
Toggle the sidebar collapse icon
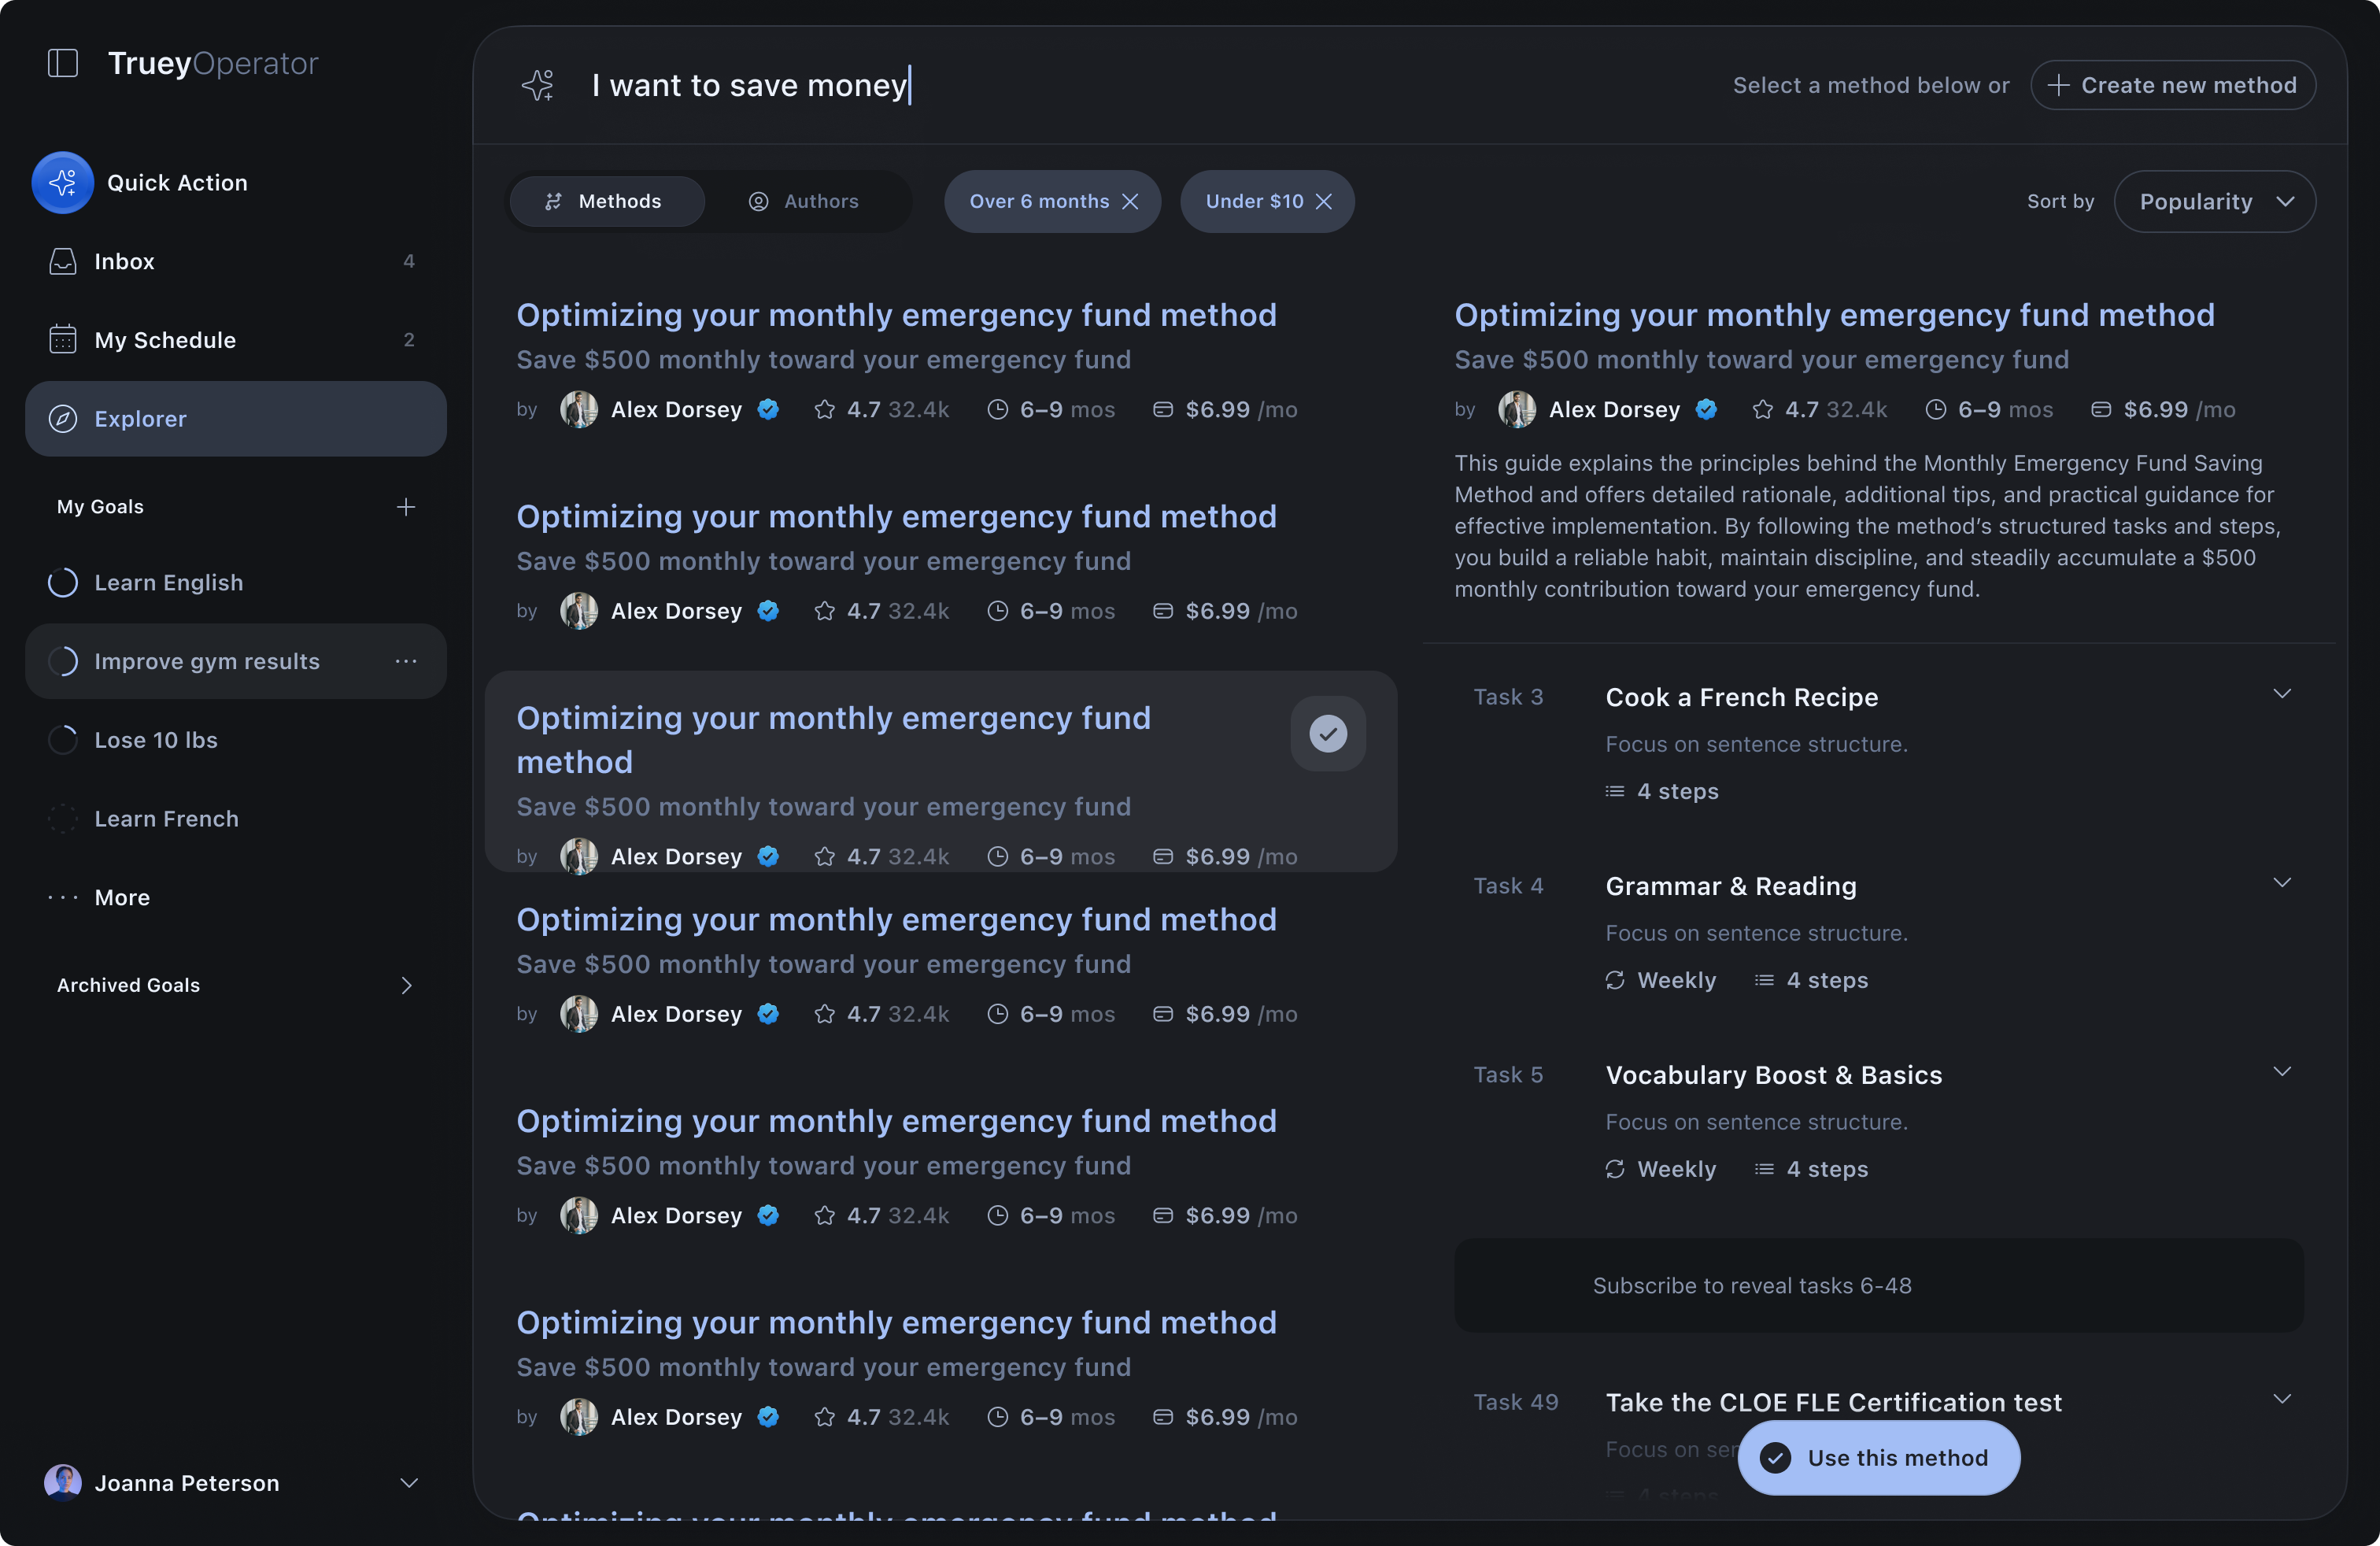point(63,63)
